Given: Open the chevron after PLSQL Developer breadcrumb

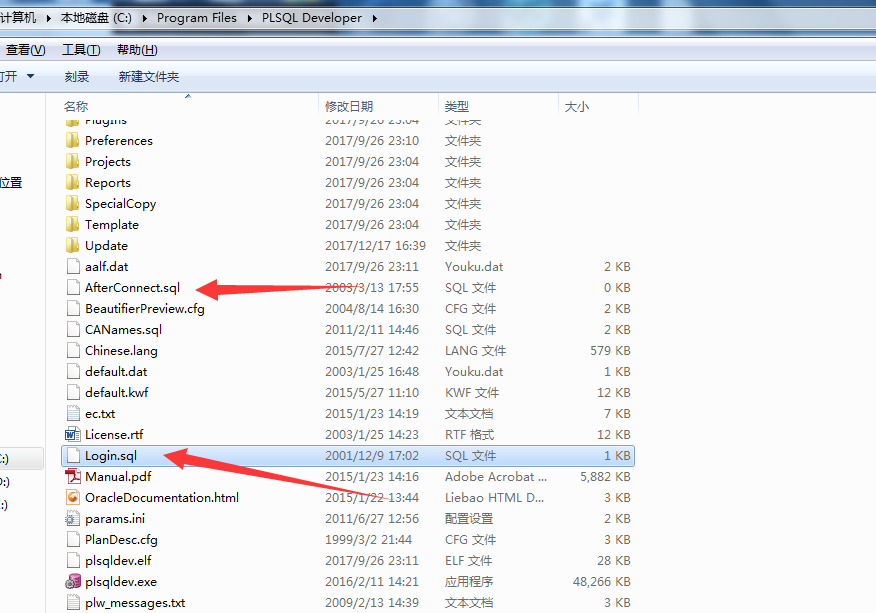Looking at the screenshot, I should pos(376,17).
